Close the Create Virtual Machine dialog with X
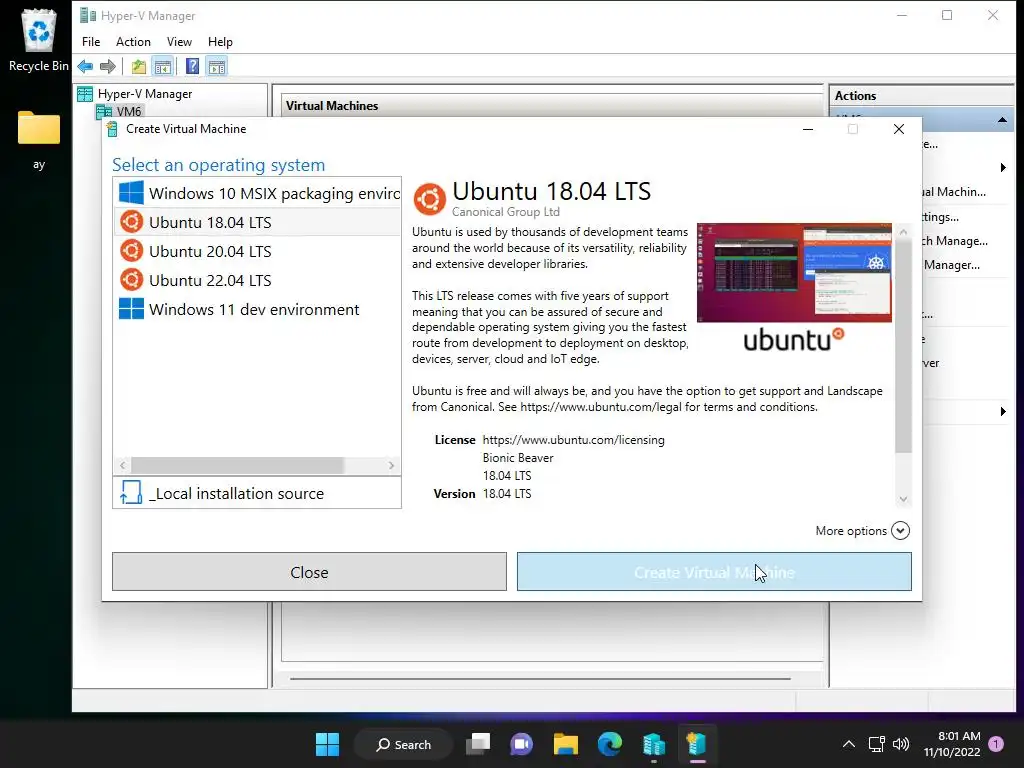Image resolution: width=1024 pixels, height=768 pixels. click(899, 129)
